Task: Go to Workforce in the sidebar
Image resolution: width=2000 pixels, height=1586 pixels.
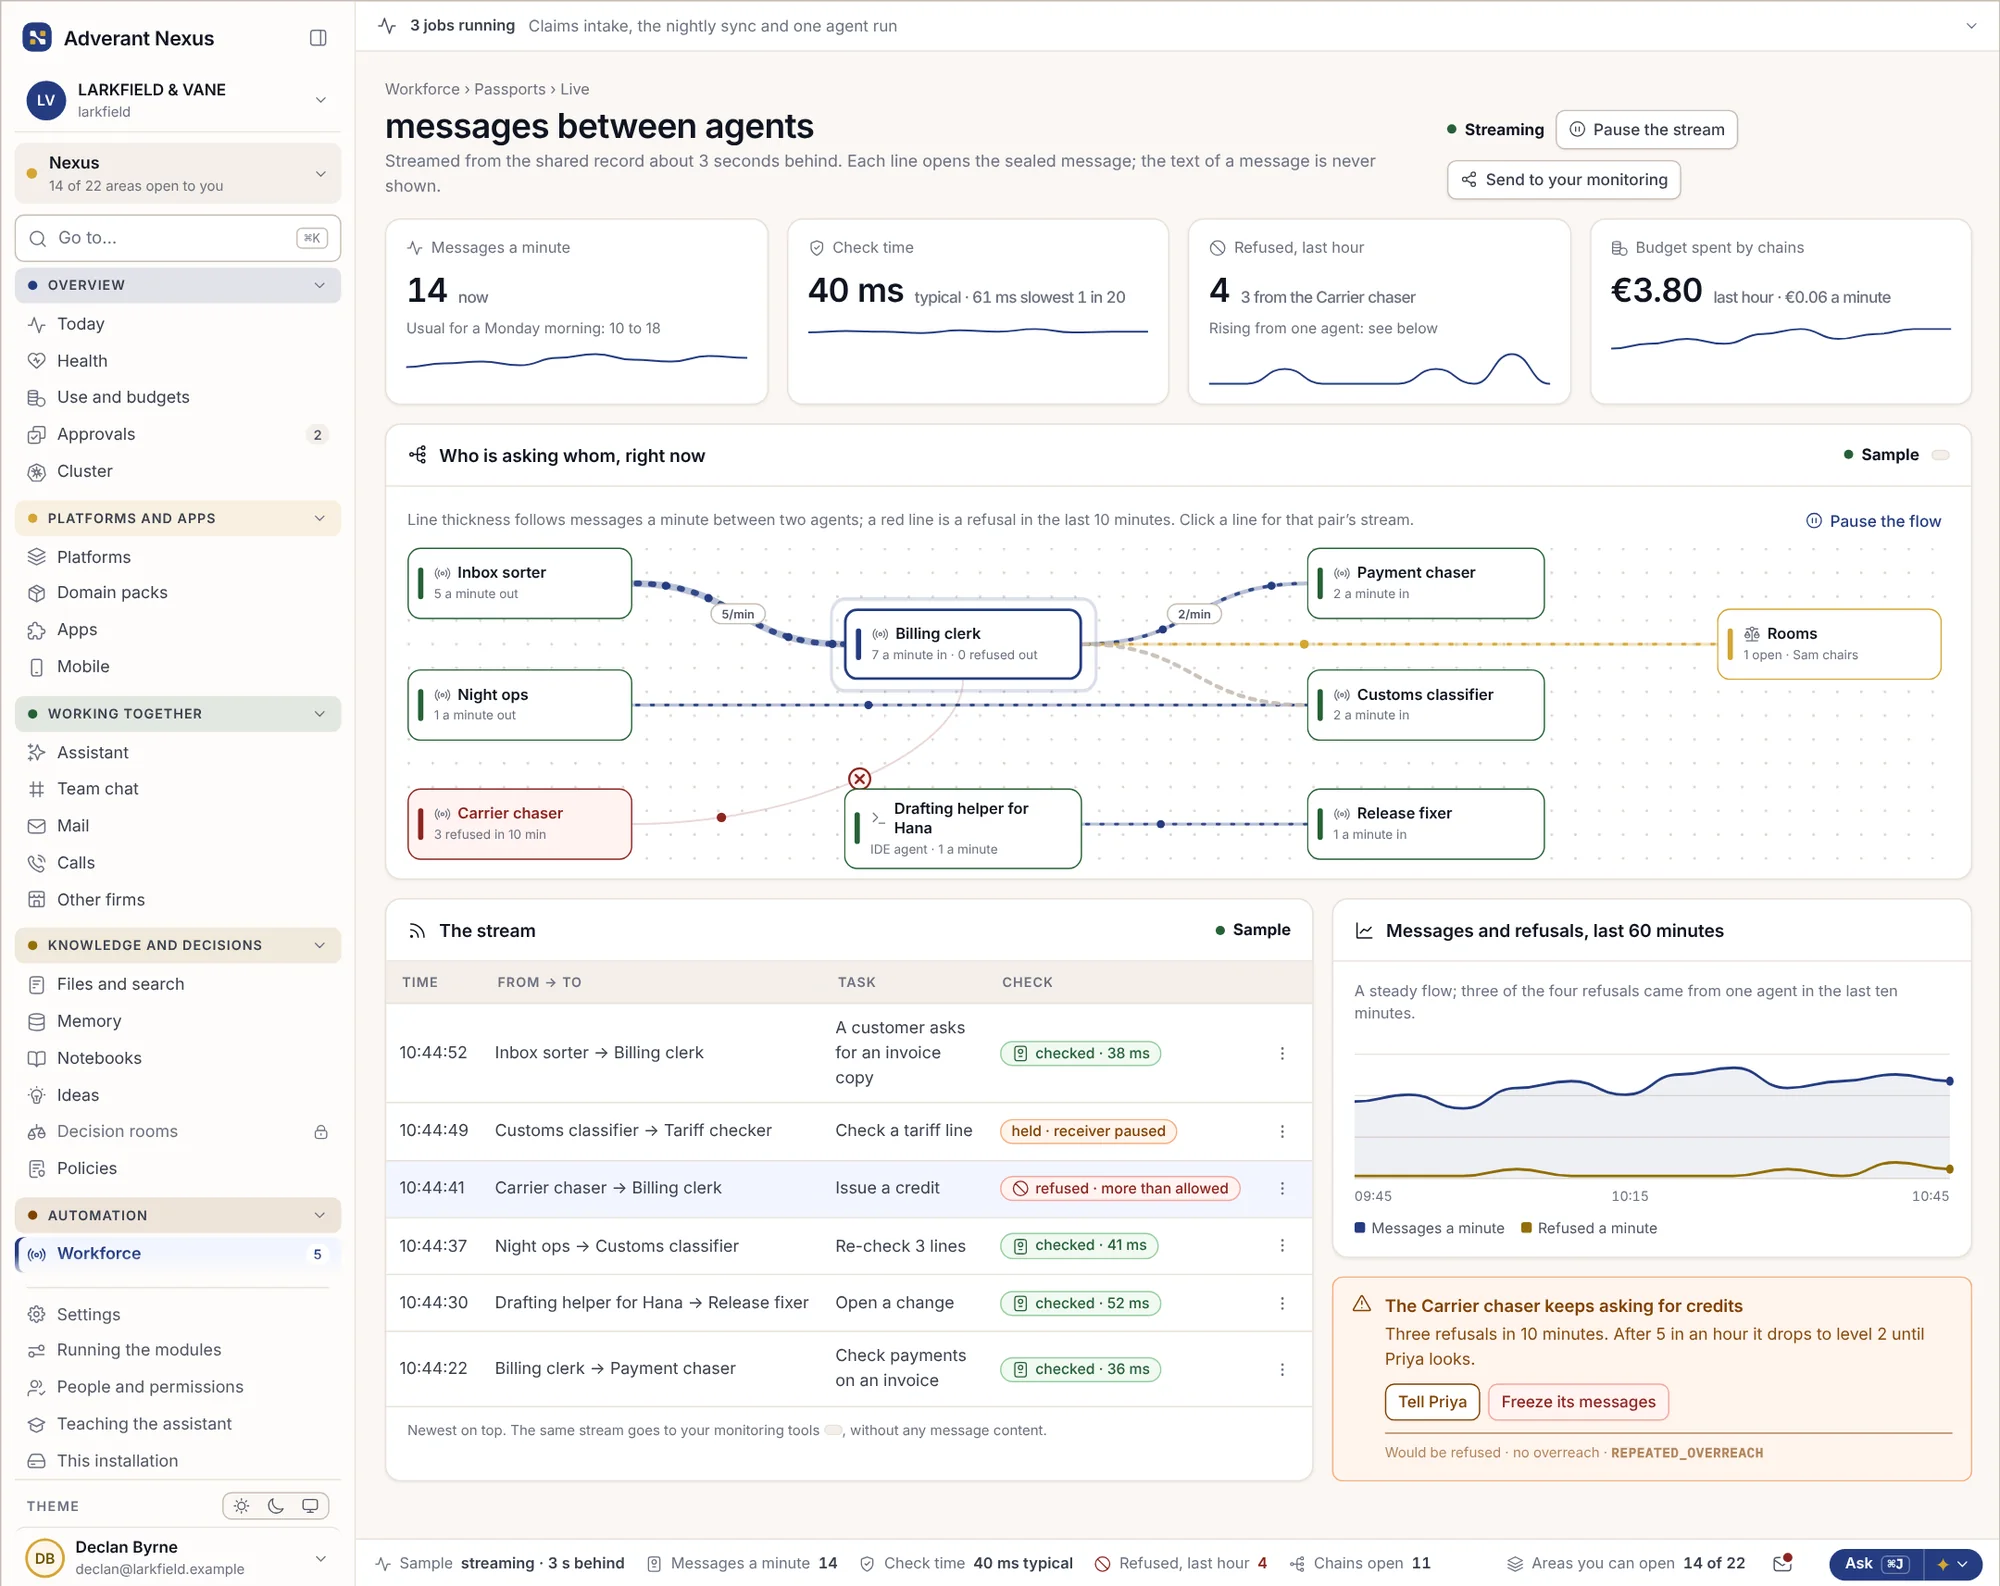Action: click(x=178, y=1254)
